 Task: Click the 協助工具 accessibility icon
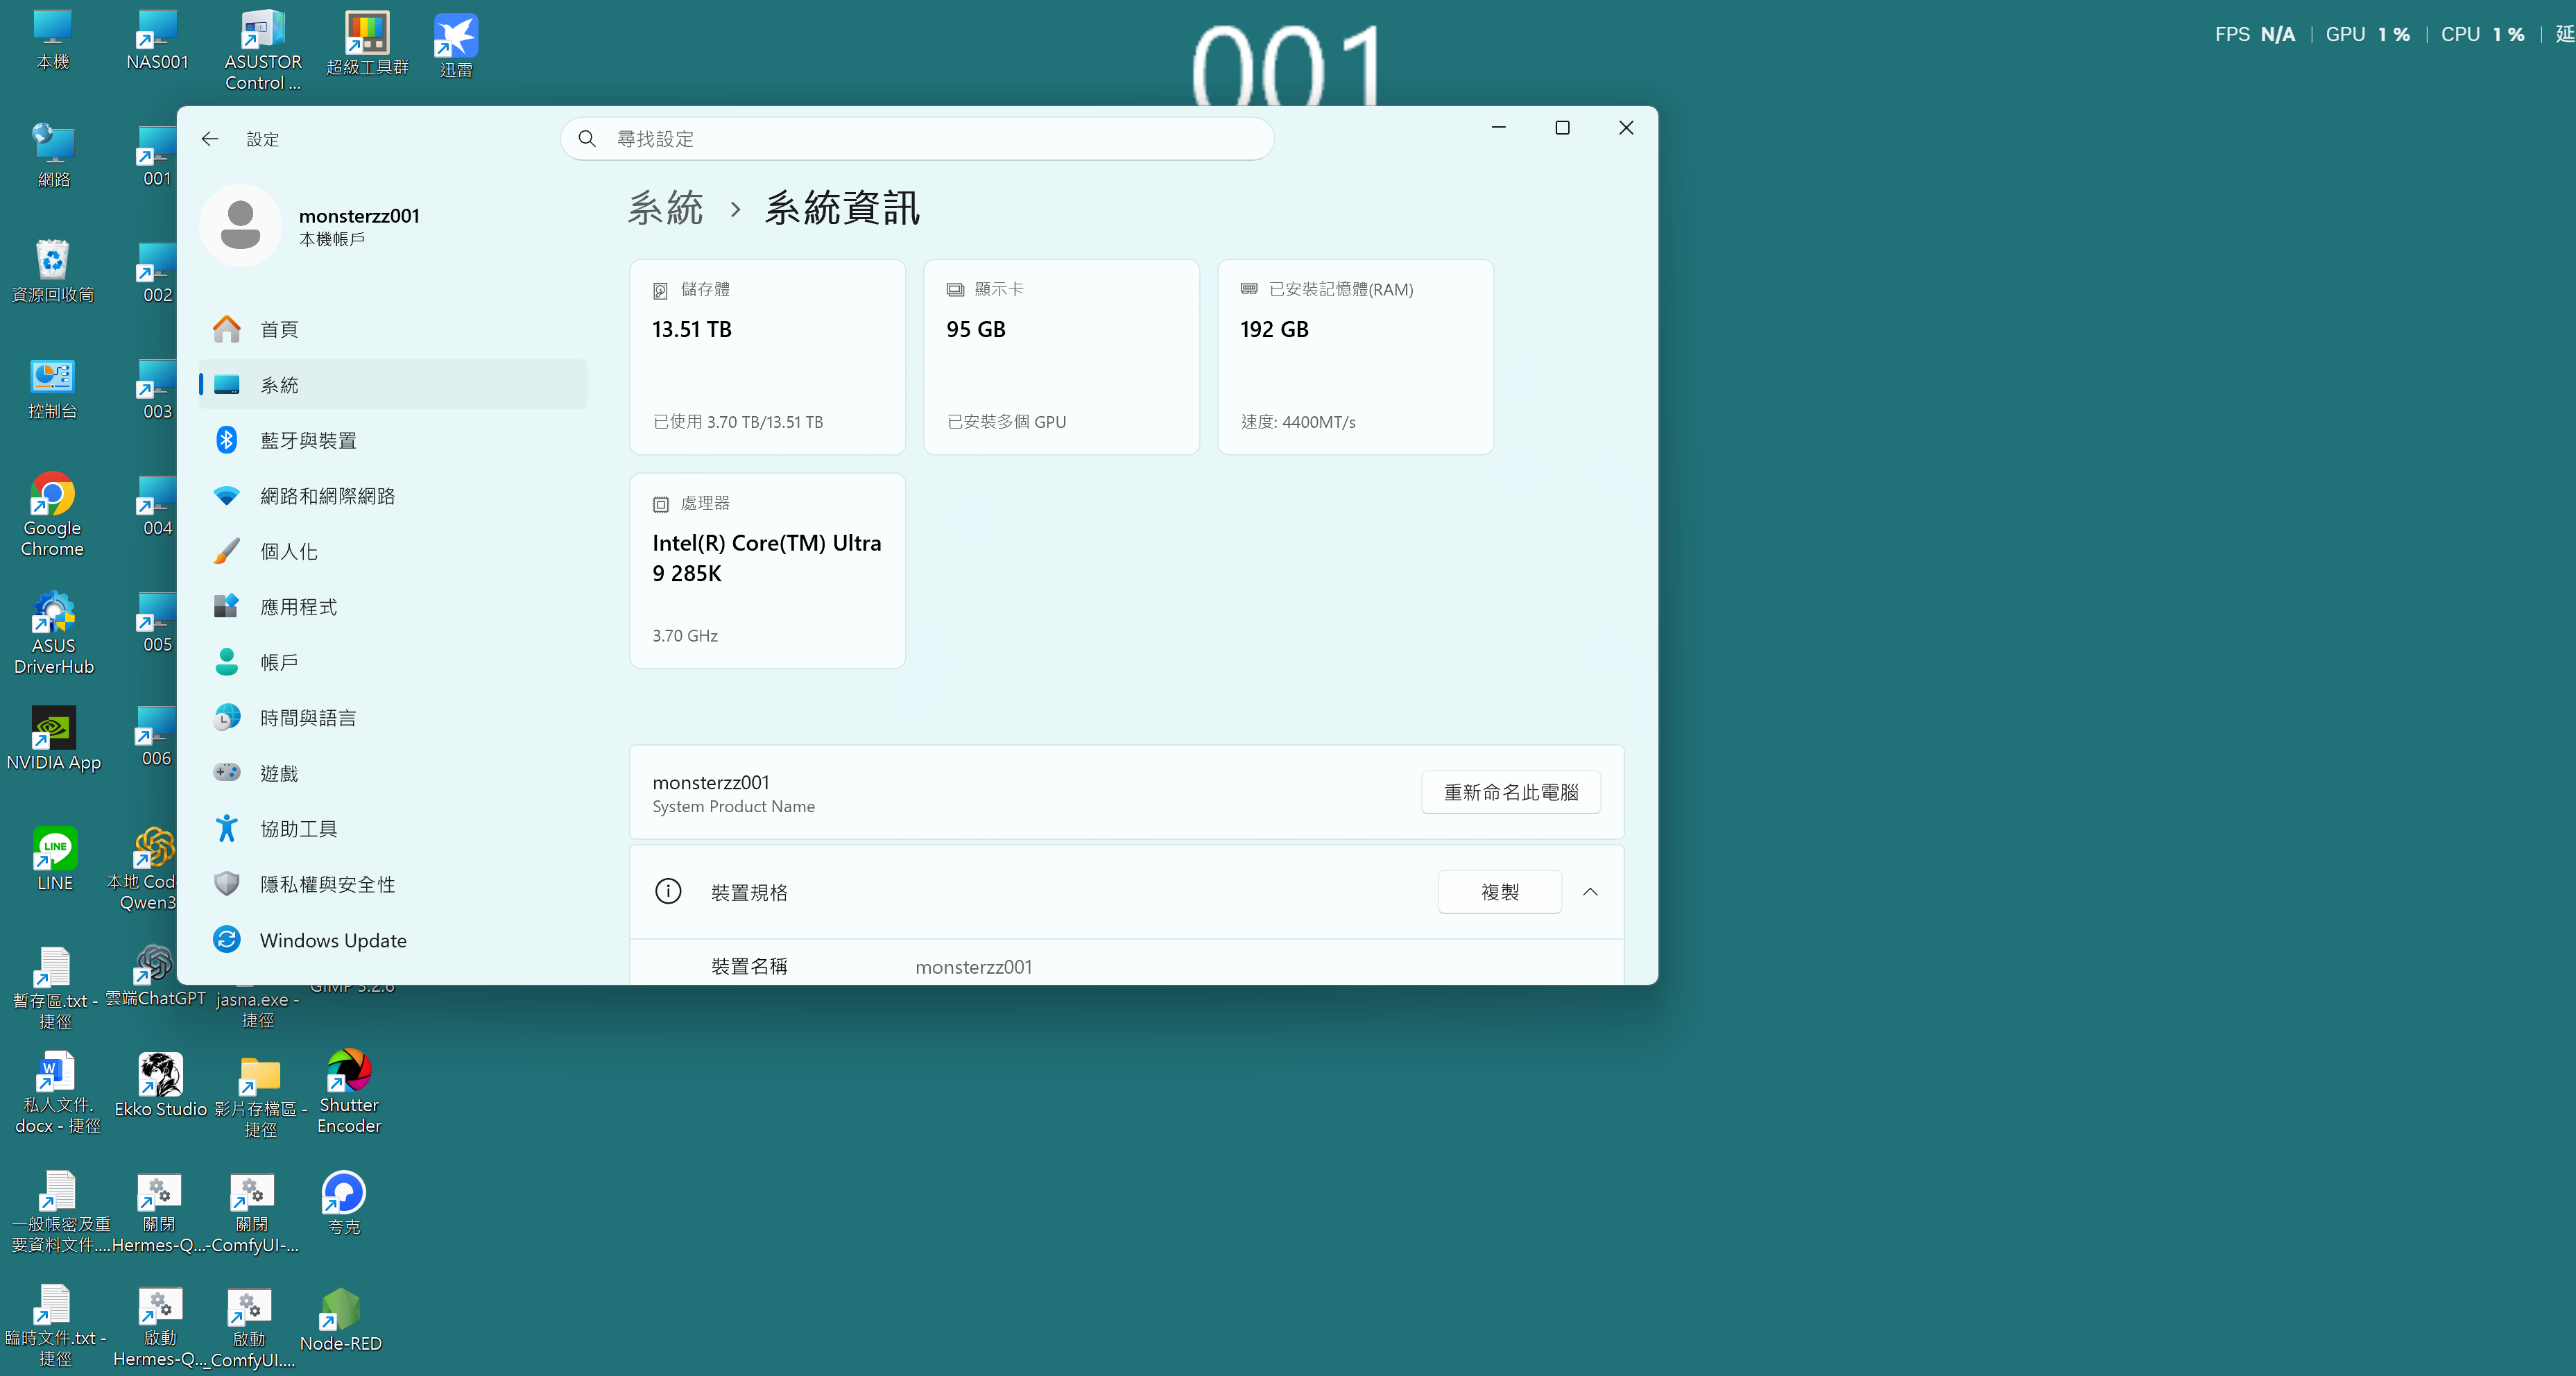(227, 828)
